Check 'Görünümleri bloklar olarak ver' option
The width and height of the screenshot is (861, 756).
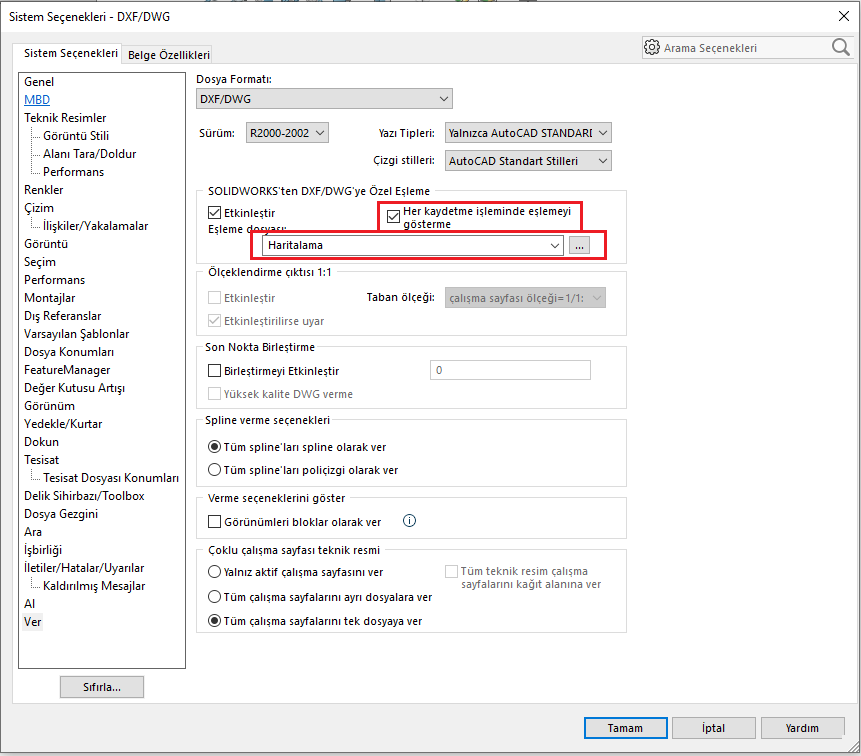(214, 522)
